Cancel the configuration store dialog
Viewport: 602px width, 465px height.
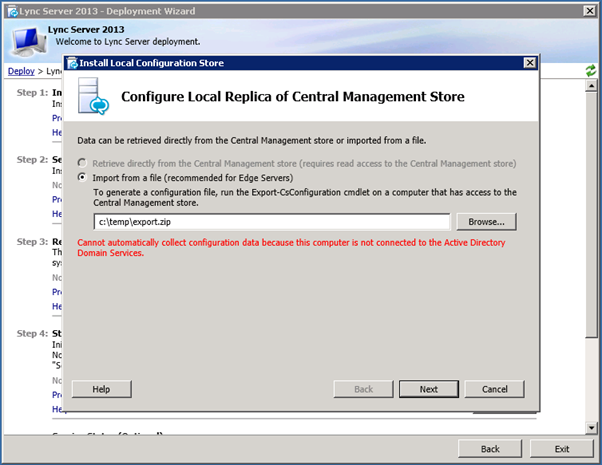click(x=495, y=389)
